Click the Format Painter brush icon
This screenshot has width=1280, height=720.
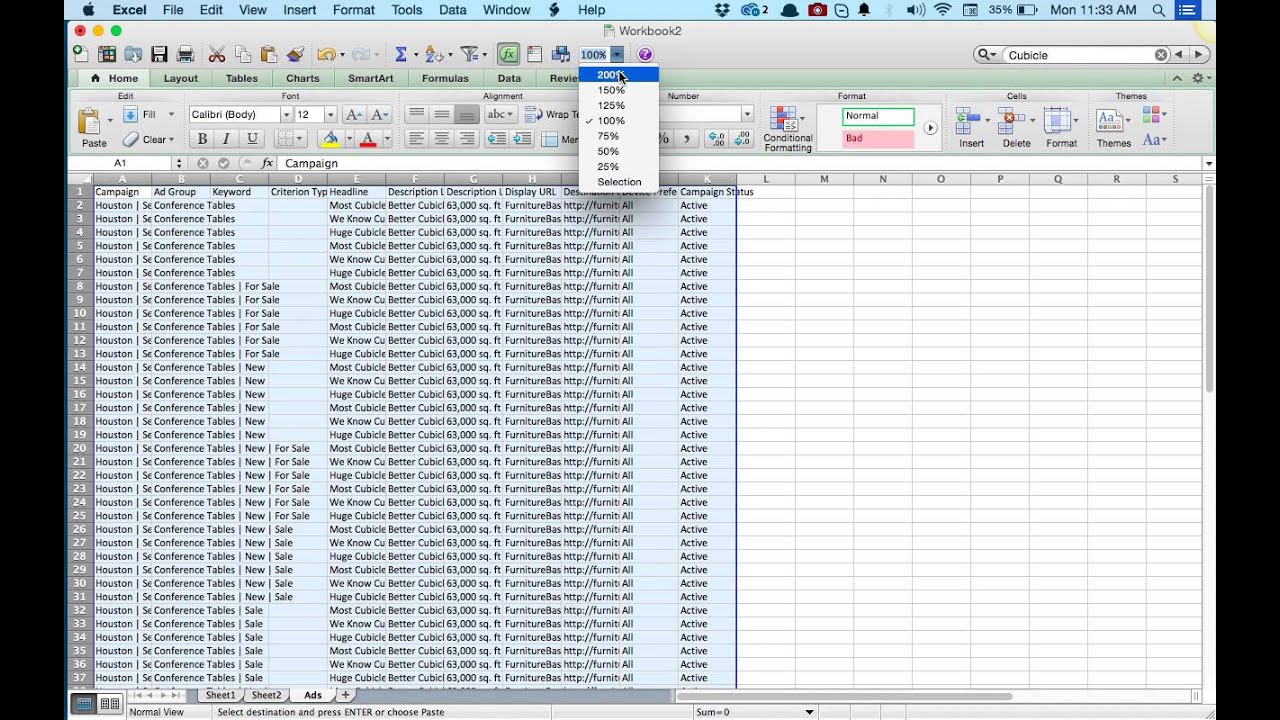click(295, 54)
